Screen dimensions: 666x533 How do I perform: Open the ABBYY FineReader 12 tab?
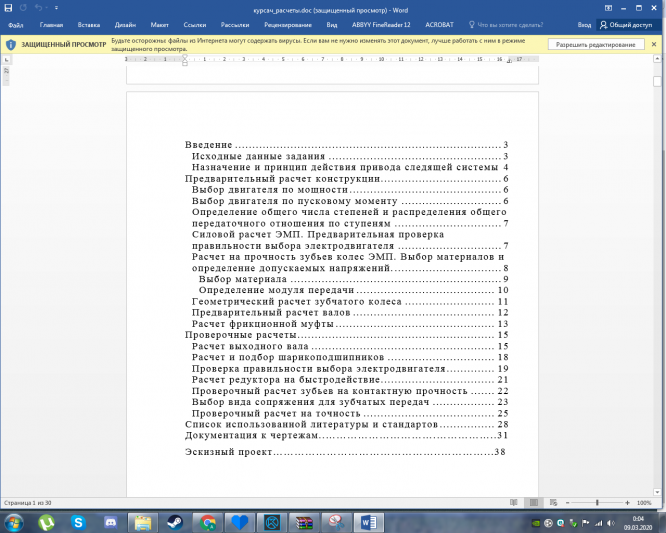pos(381,25)
